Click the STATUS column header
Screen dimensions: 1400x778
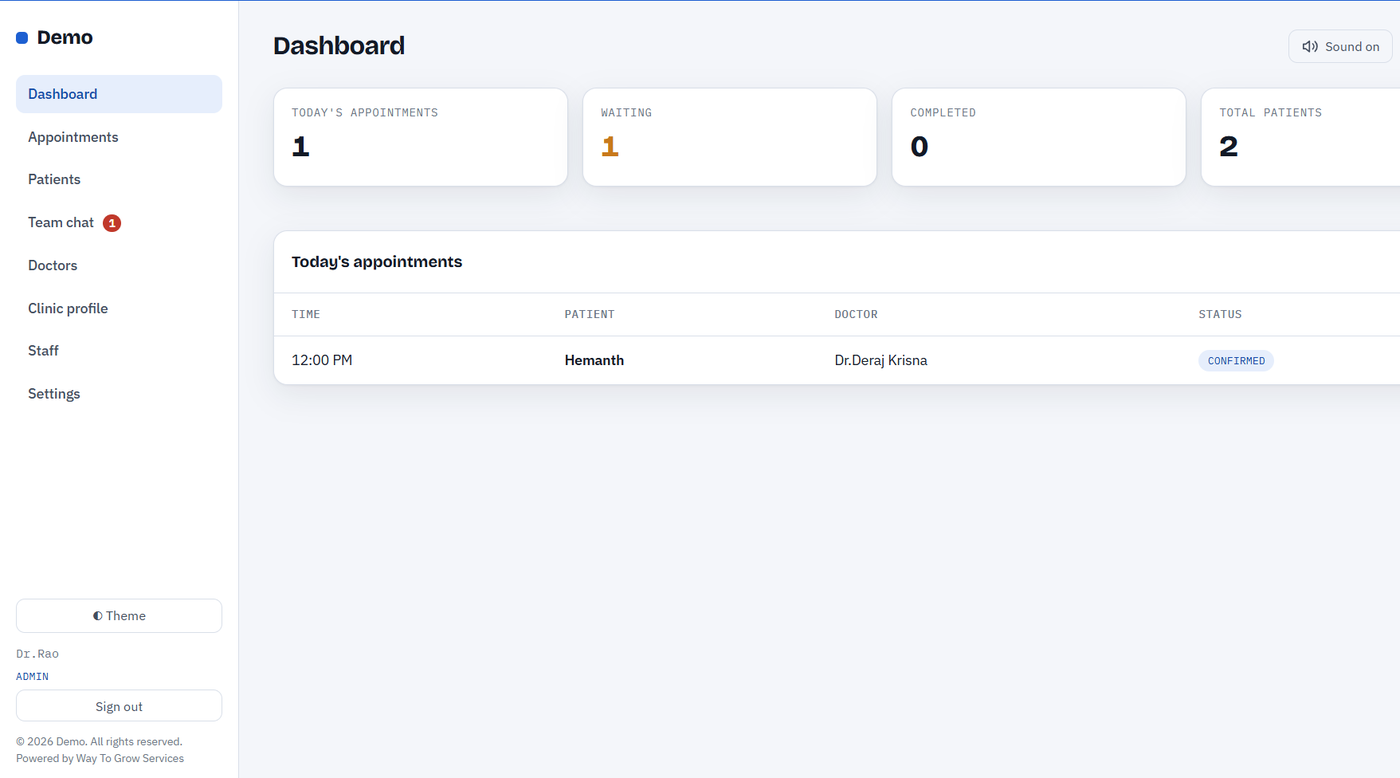point(1220,314)
